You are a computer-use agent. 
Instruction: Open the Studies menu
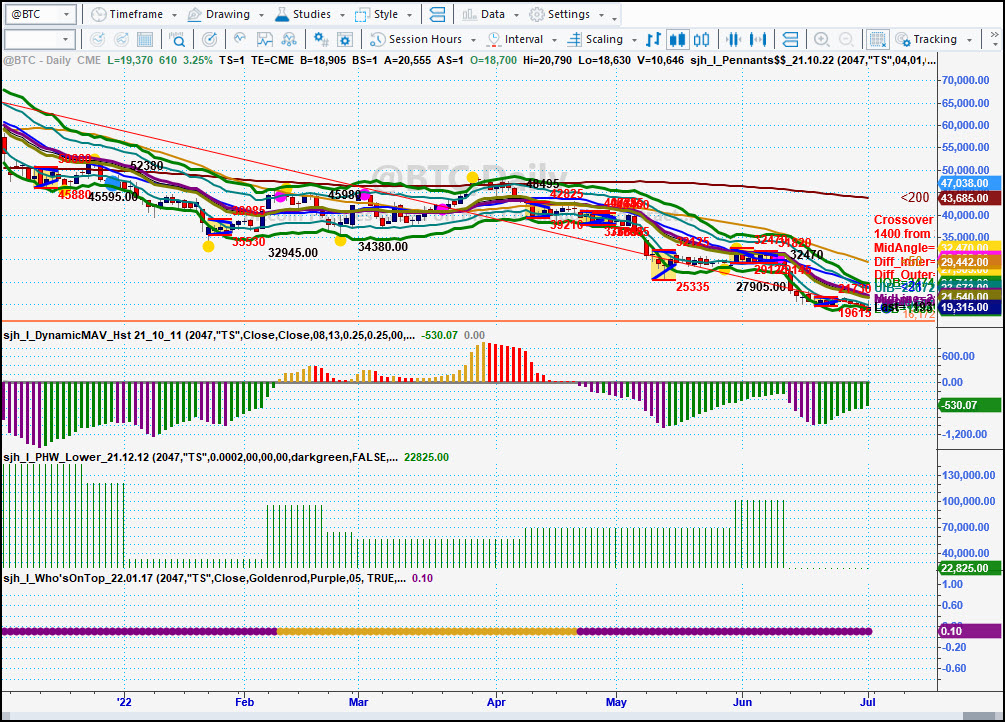(309, 14)
